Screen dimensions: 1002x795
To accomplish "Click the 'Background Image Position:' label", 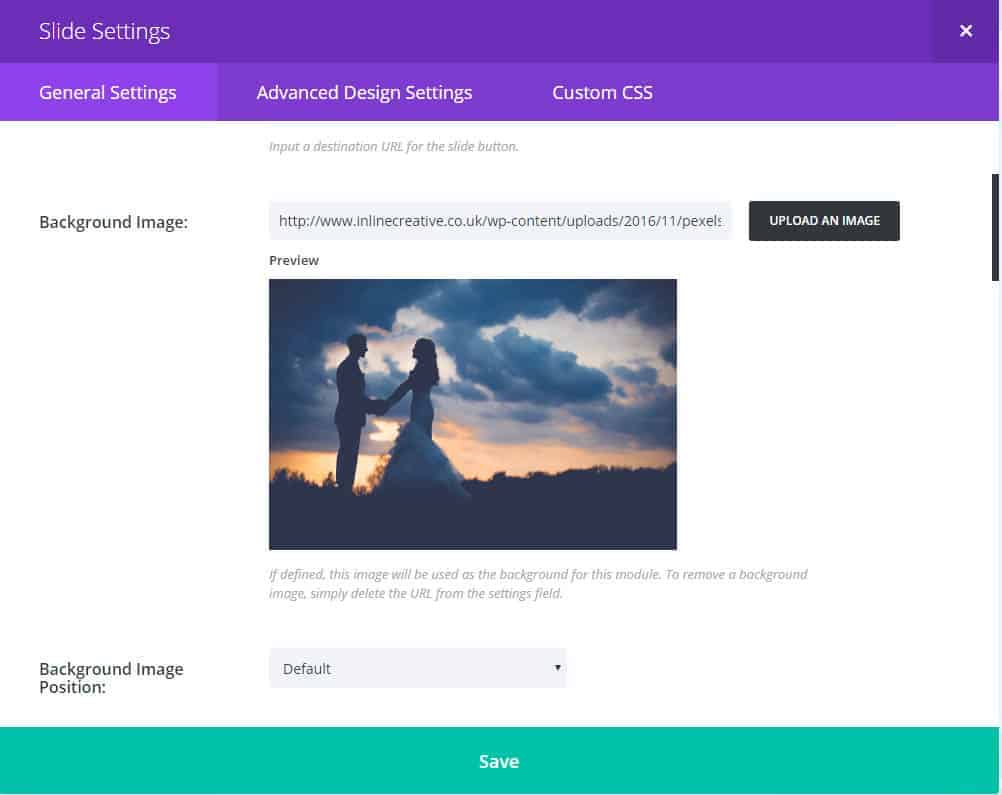I will 111,677.
